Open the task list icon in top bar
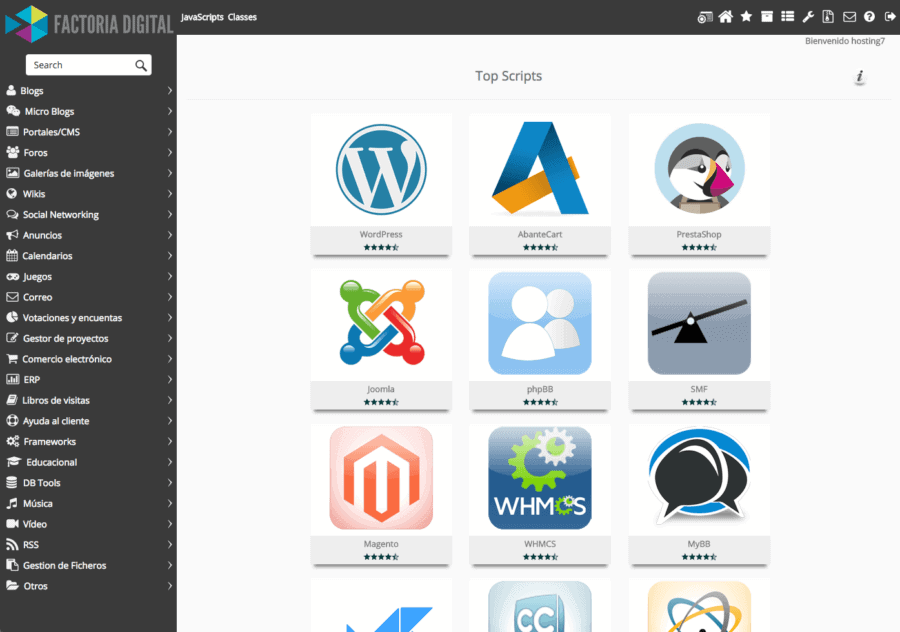 click(788, 17)
